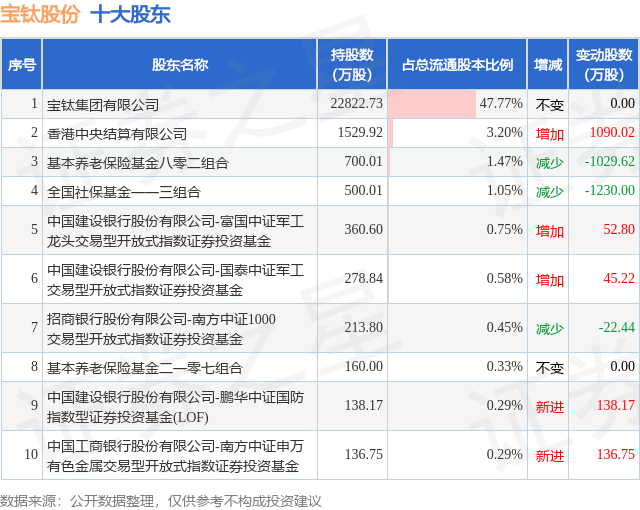640x510 pixels.
Task: Click shareholder 香港中央结算有限公司
Action: 117,134
